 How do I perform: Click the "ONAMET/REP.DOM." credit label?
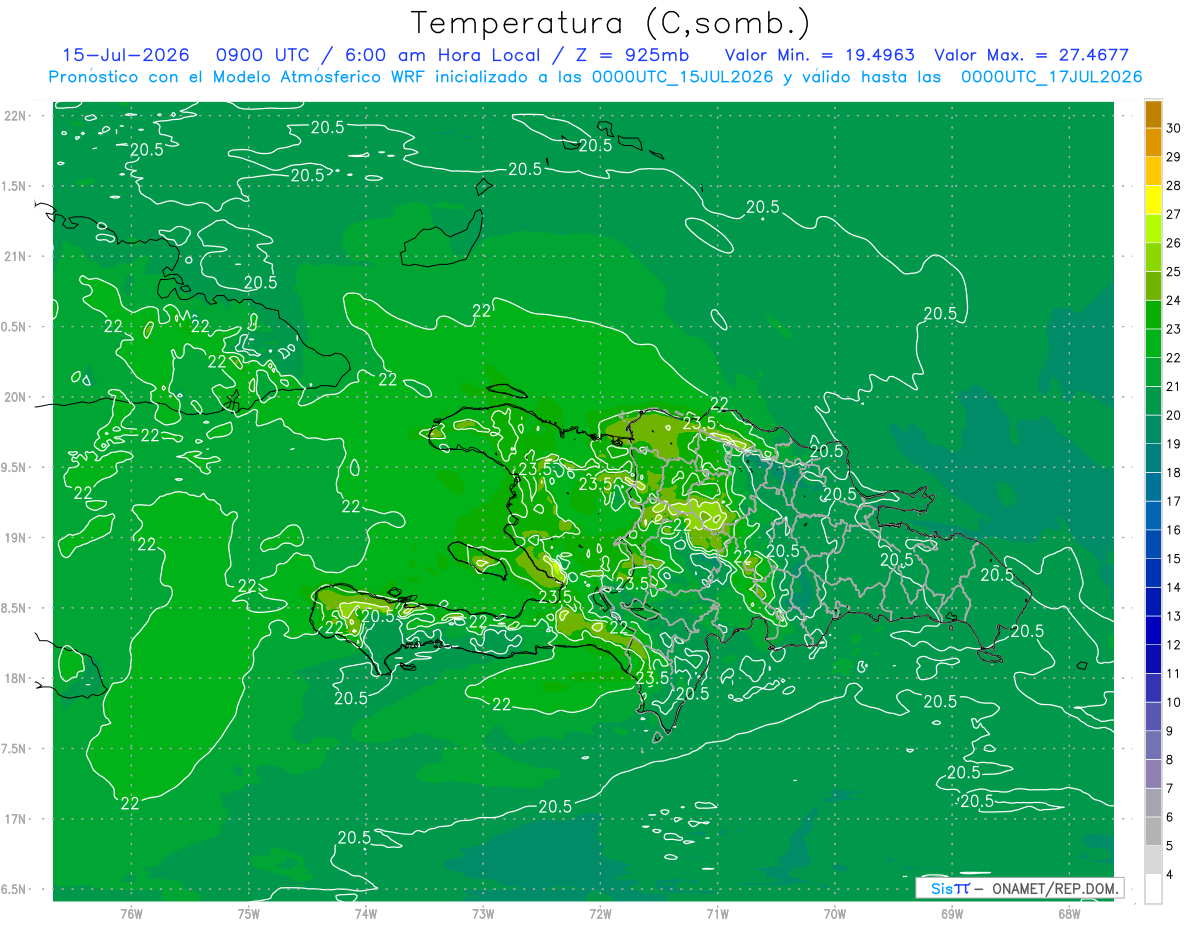pyautogui.click(x=1056, y=888)
